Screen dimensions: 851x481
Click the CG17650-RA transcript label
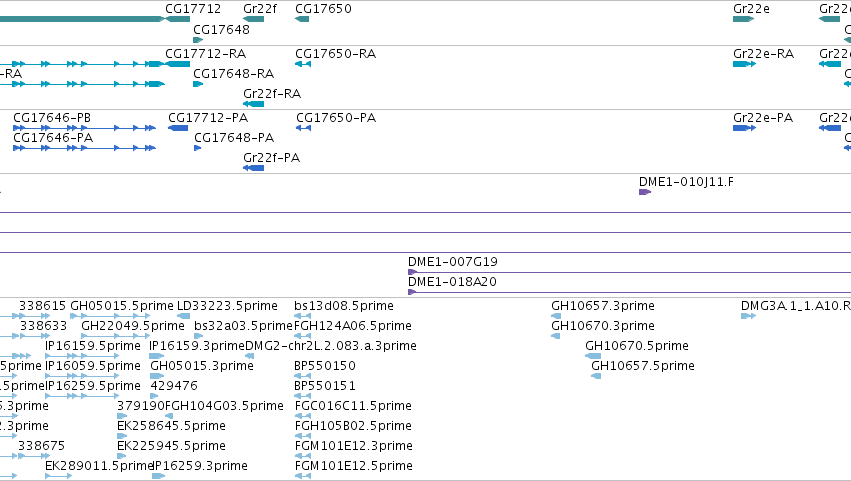pos(335,54)
